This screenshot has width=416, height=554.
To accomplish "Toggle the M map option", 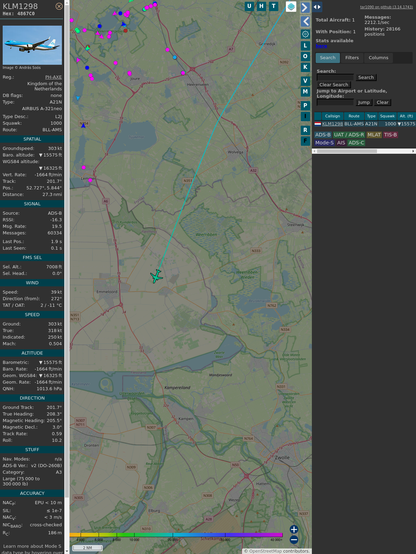I will 305,92.
